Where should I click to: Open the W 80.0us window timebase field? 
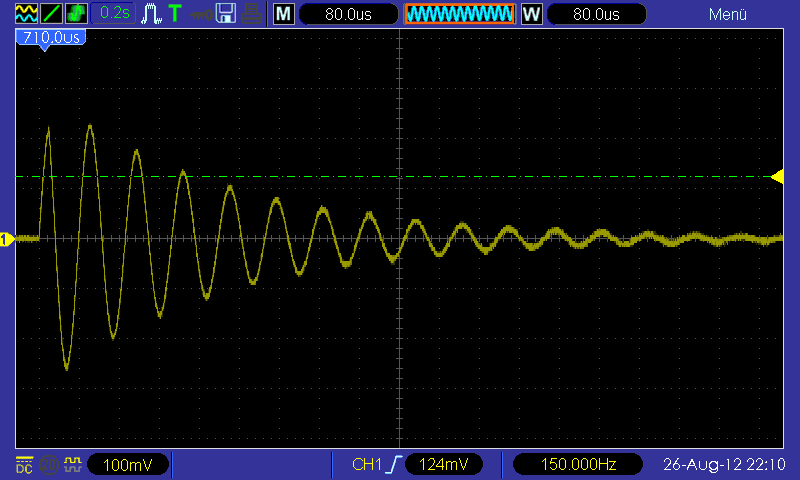click(x=584, y=14)
